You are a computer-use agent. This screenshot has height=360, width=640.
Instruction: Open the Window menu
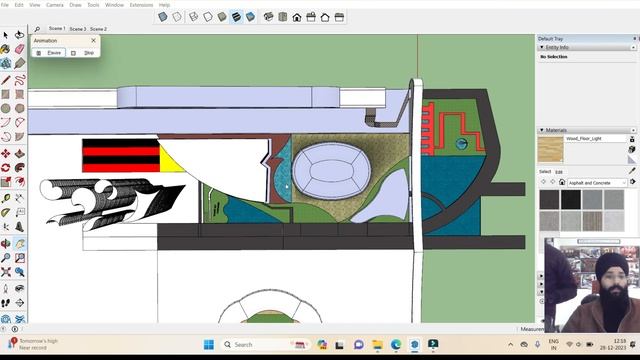click(114, 5)
